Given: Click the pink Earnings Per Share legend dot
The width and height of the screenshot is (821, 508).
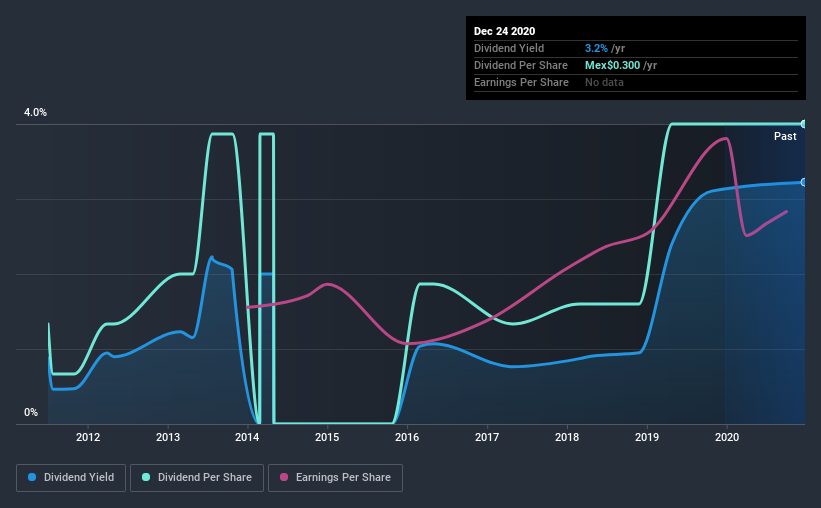Looking at the screenshot, I should point(284,477).
